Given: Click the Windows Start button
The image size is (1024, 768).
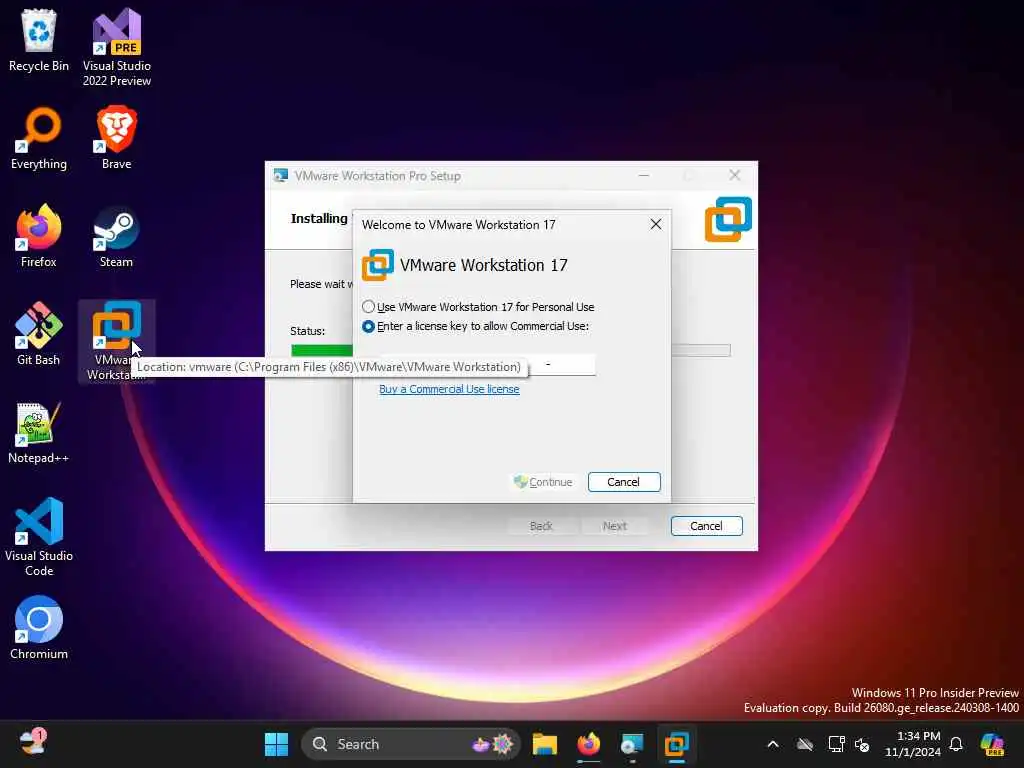Looking at the screenshot, I should pyautogui.click(x=276, y=744).
